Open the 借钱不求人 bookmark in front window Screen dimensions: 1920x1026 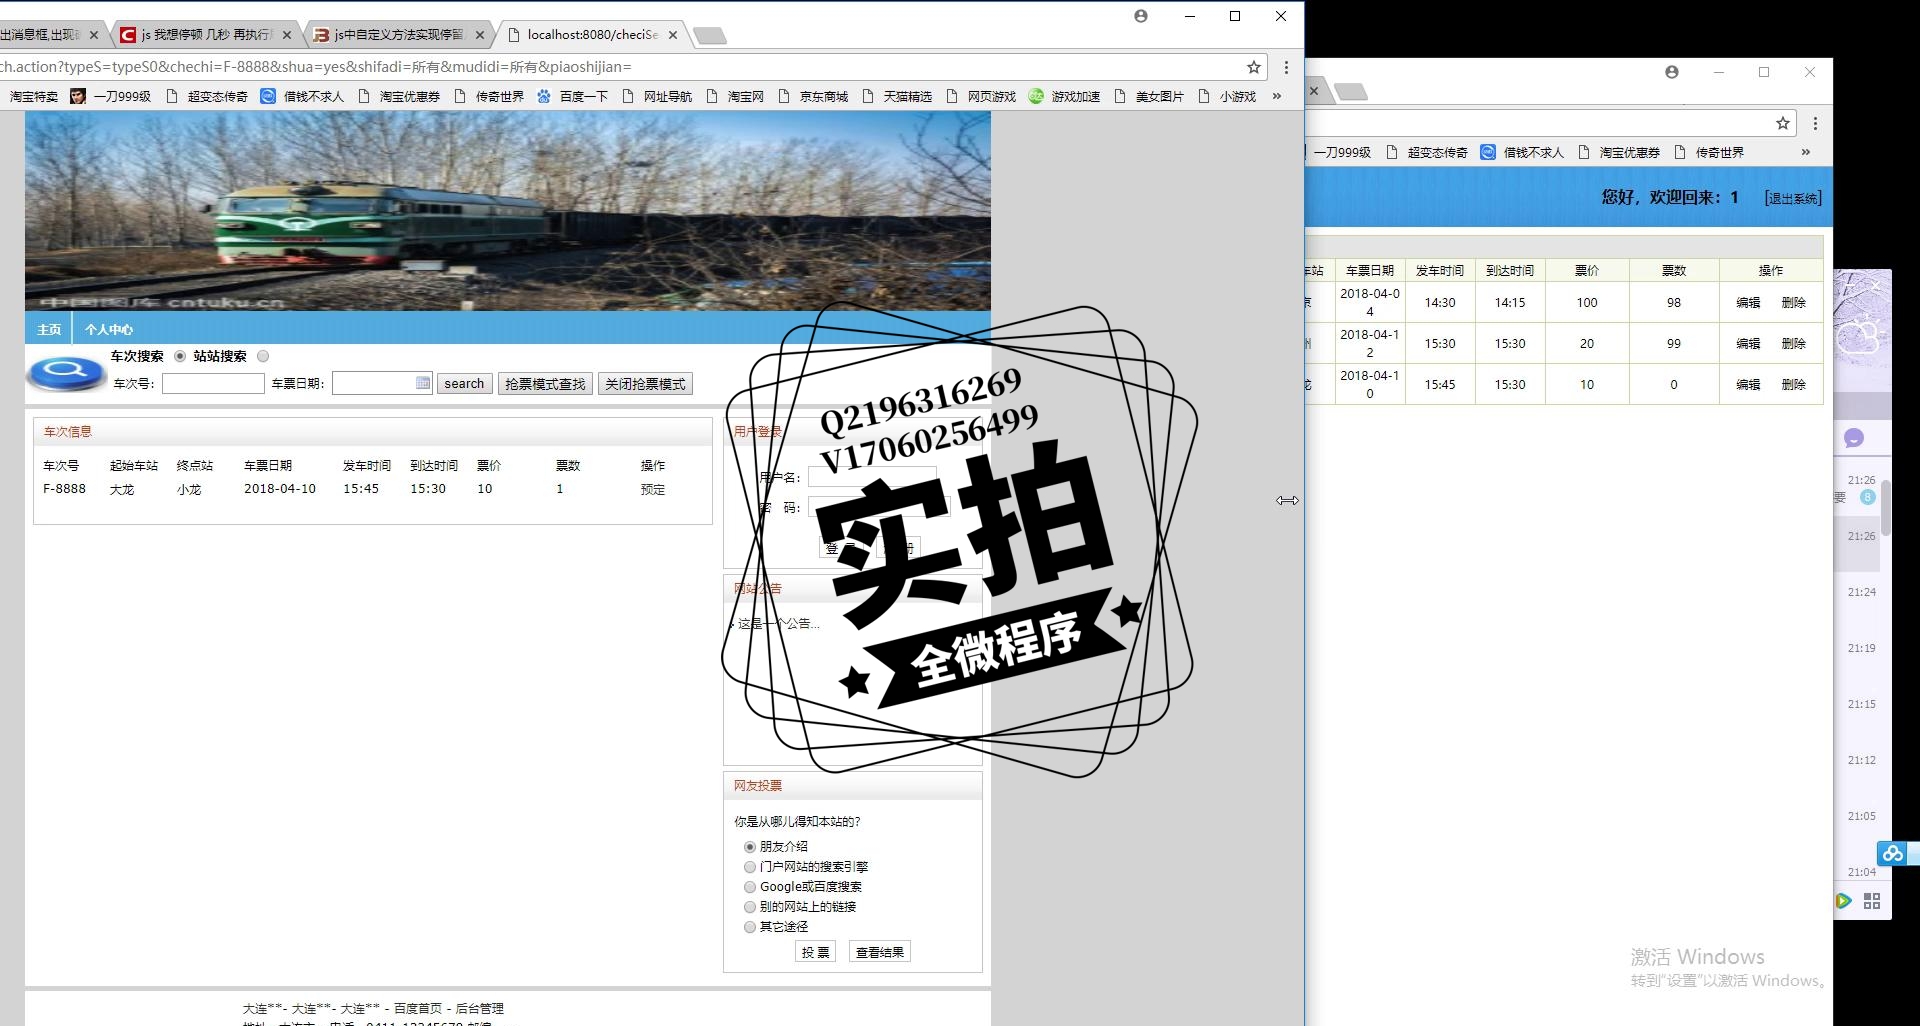302,96
